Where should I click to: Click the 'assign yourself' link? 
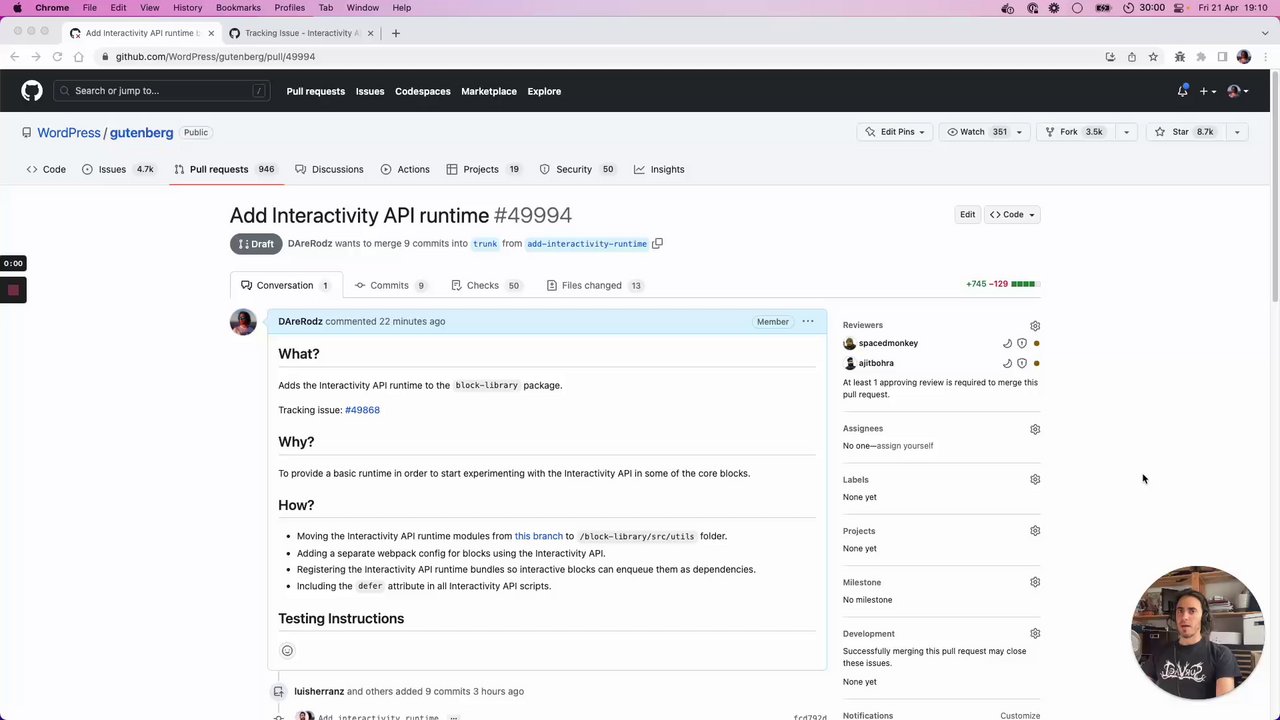coord(905,446)
